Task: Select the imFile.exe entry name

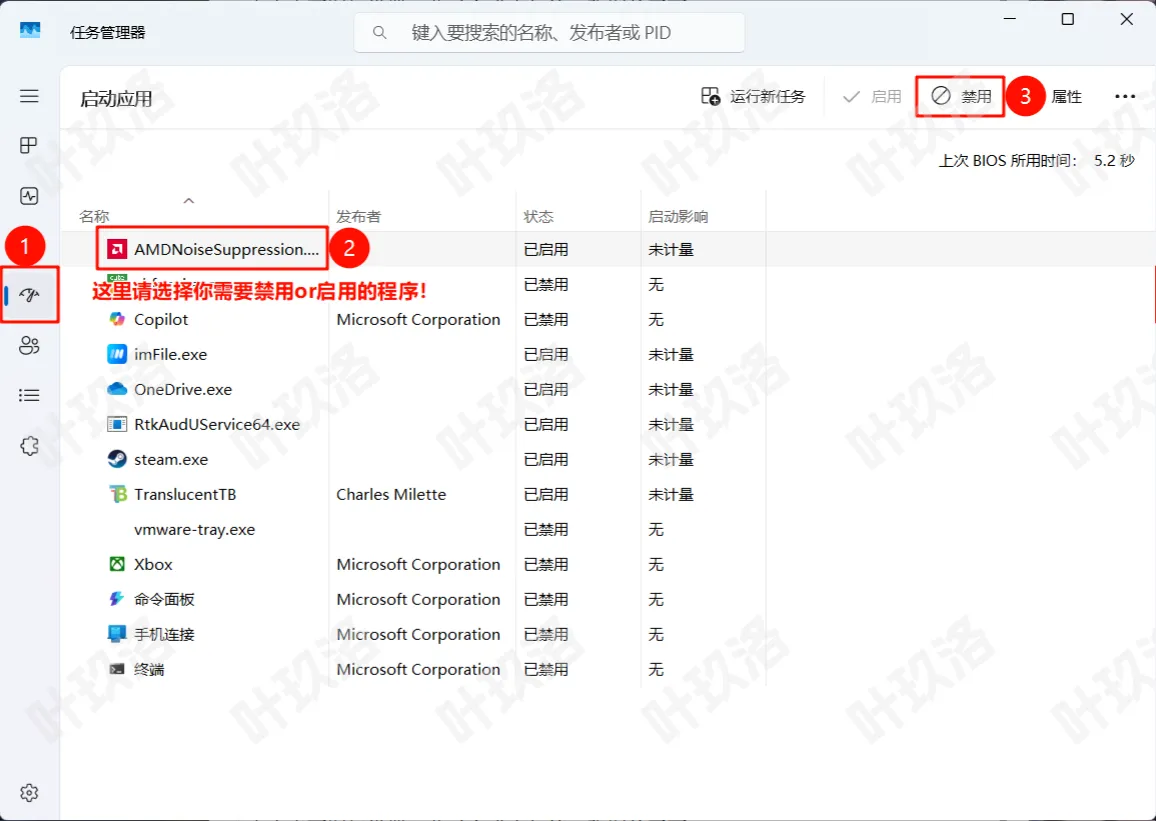Action: [170, 354]
